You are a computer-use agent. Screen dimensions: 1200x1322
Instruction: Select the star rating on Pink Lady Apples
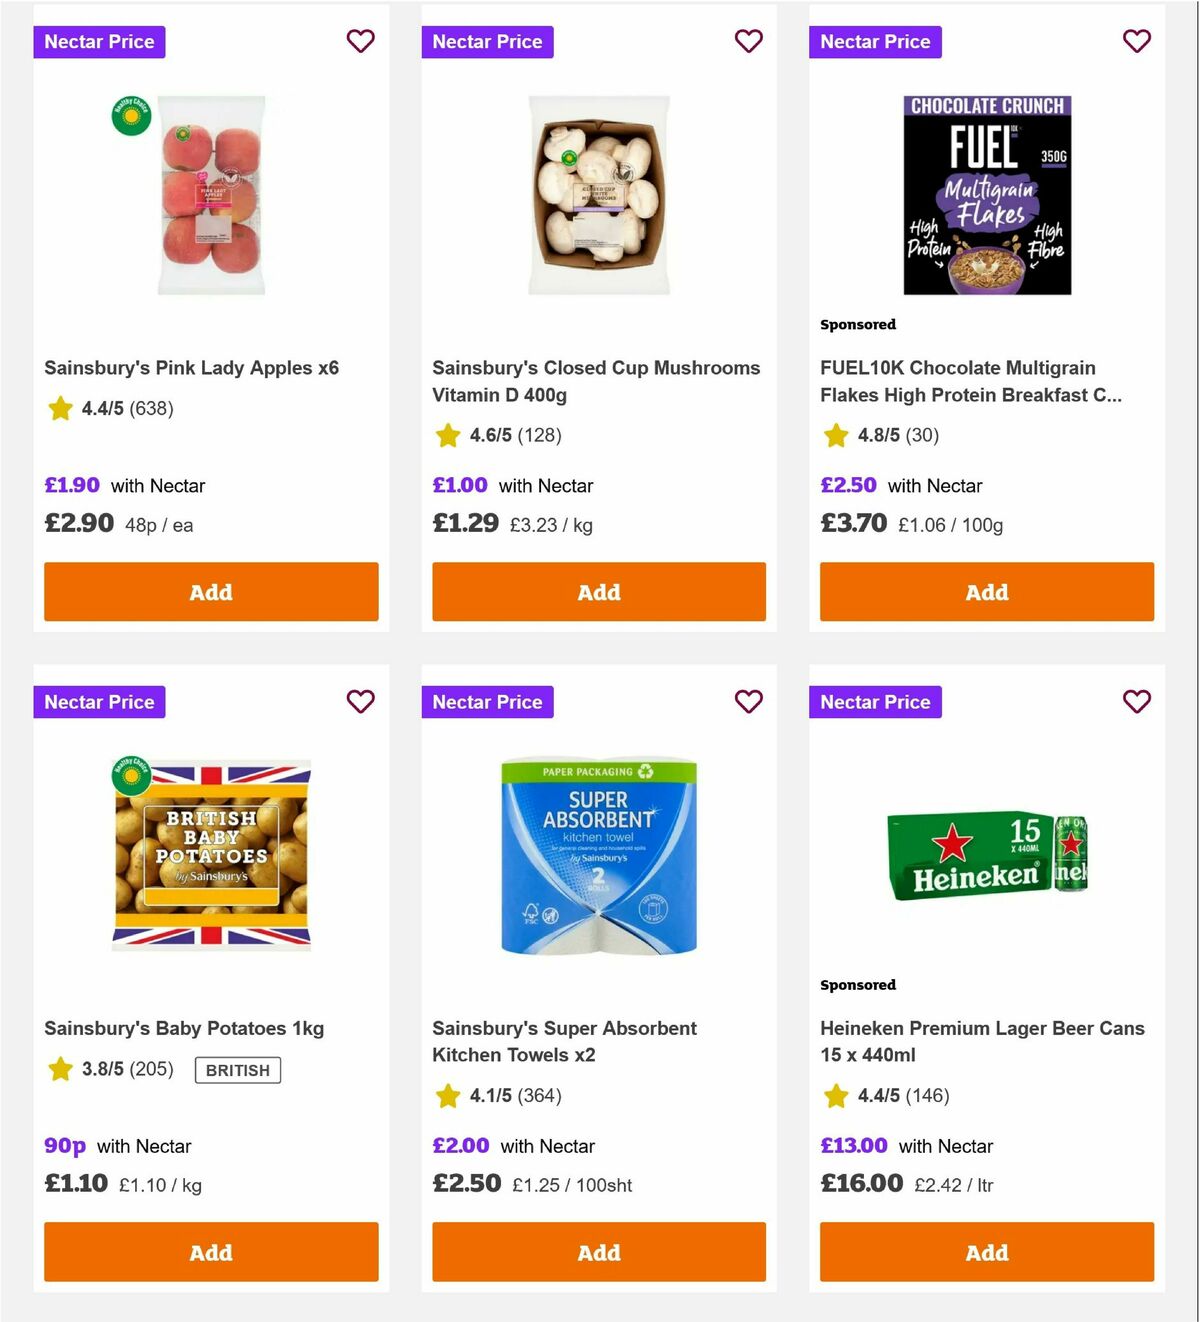pos(60,409)
